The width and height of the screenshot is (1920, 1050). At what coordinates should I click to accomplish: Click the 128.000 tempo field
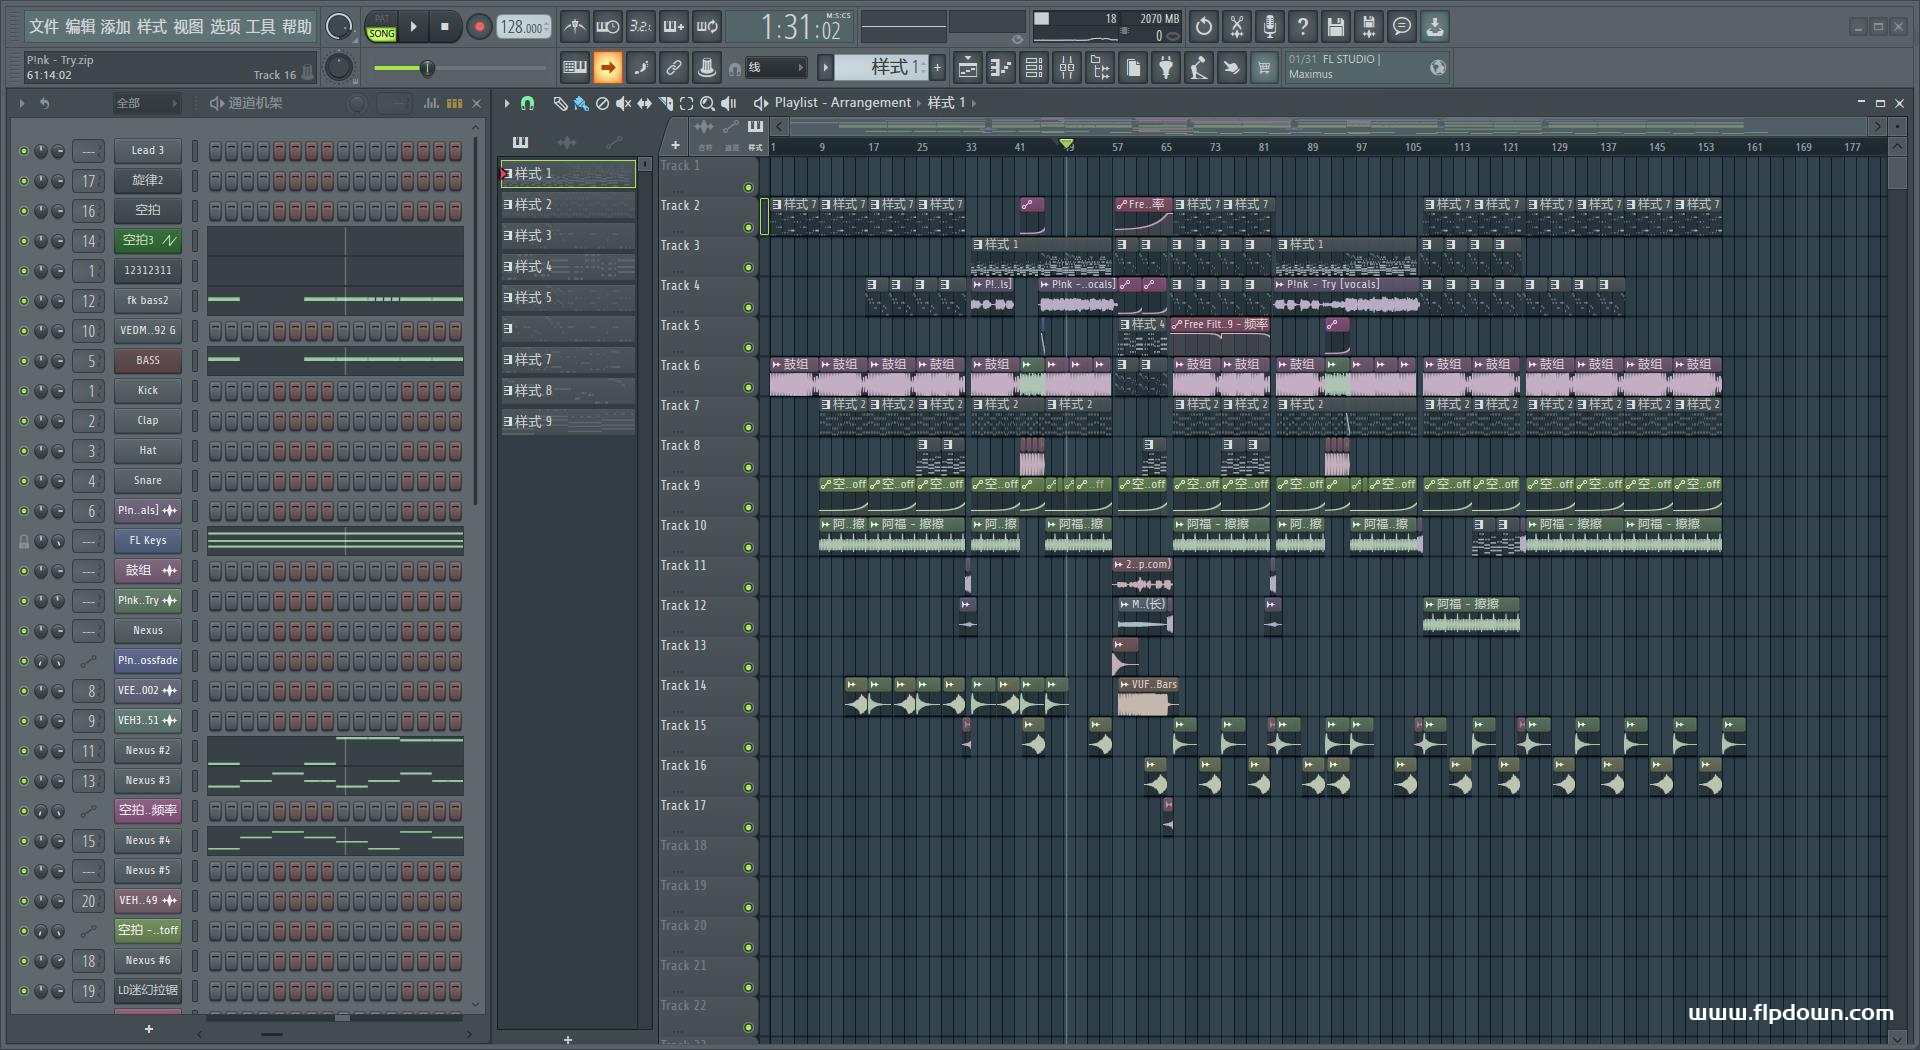point(524,27)
